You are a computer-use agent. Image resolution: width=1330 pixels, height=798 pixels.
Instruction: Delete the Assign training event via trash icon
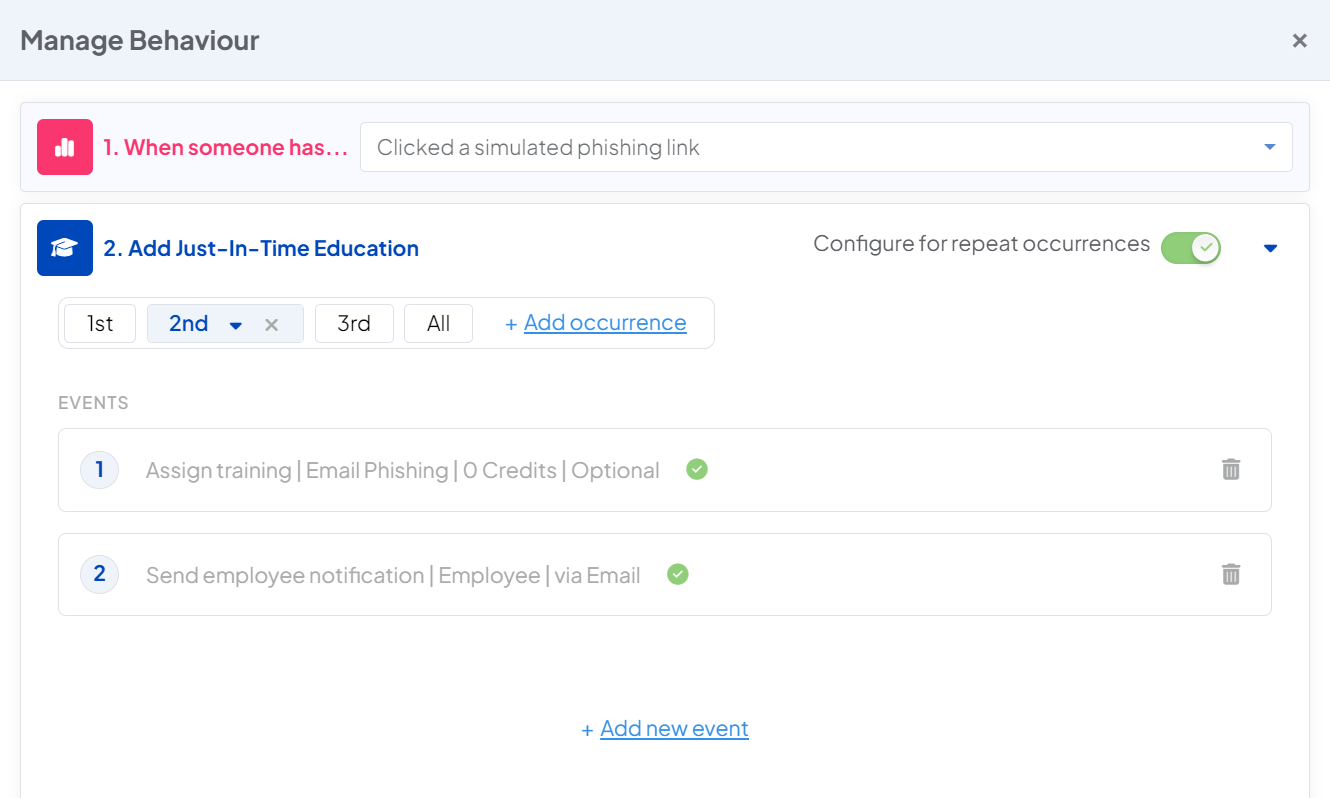tap(1231, 469)
